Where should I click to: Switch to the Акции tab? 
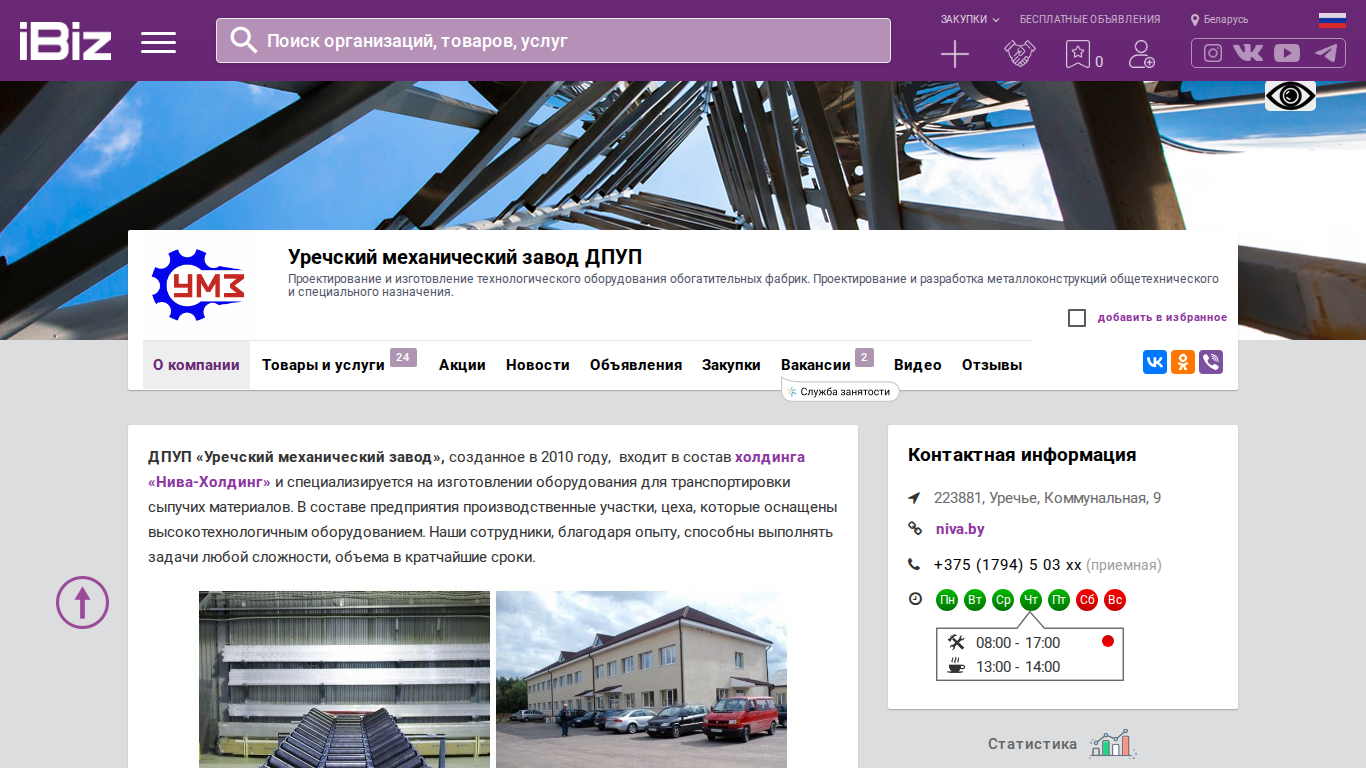(x=462, y=365)
